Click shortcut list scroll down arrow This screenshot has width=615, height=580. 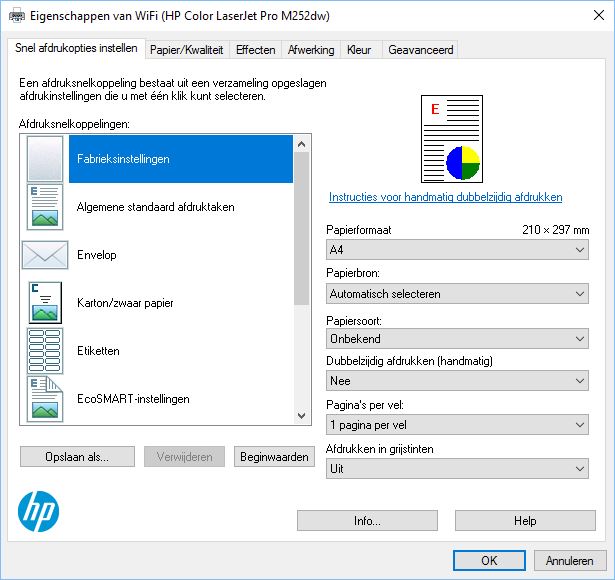302,415
